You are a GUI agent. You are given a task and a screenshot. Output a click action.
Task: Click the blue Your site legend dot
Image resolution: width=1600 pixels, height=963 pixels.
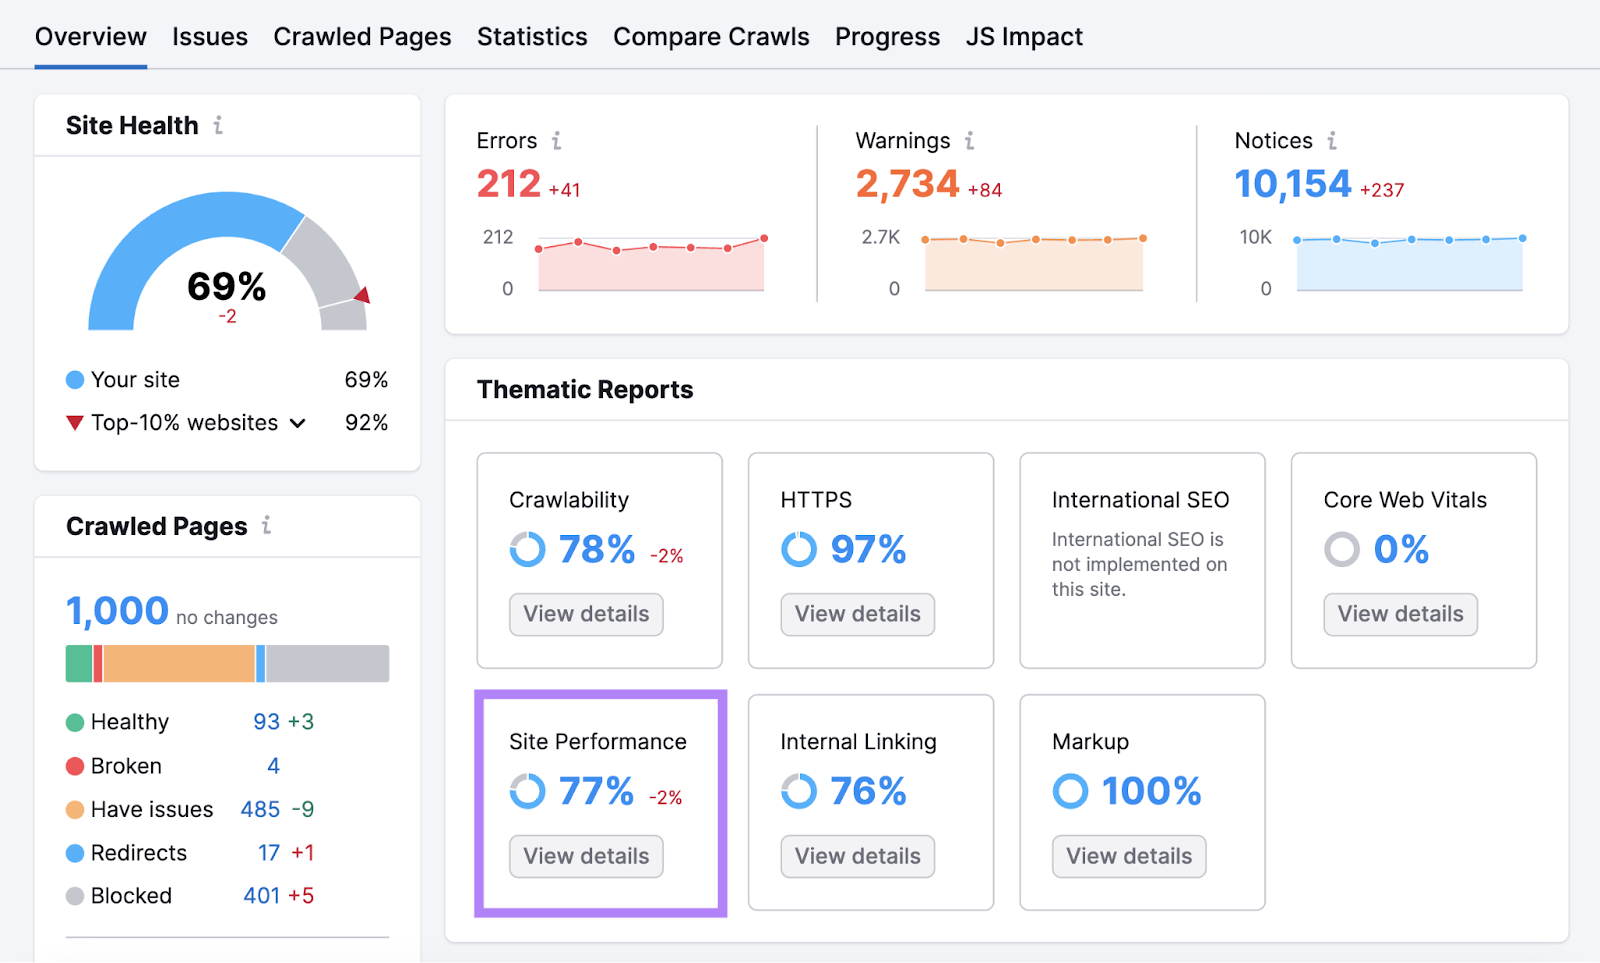pyautogui.click(x=75, y=380)
